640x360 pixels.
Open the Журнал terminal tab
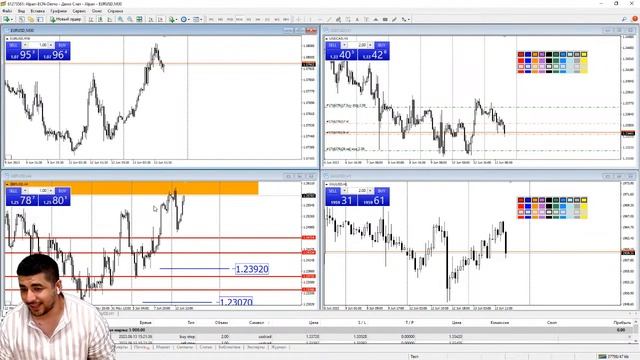point(279,347)
